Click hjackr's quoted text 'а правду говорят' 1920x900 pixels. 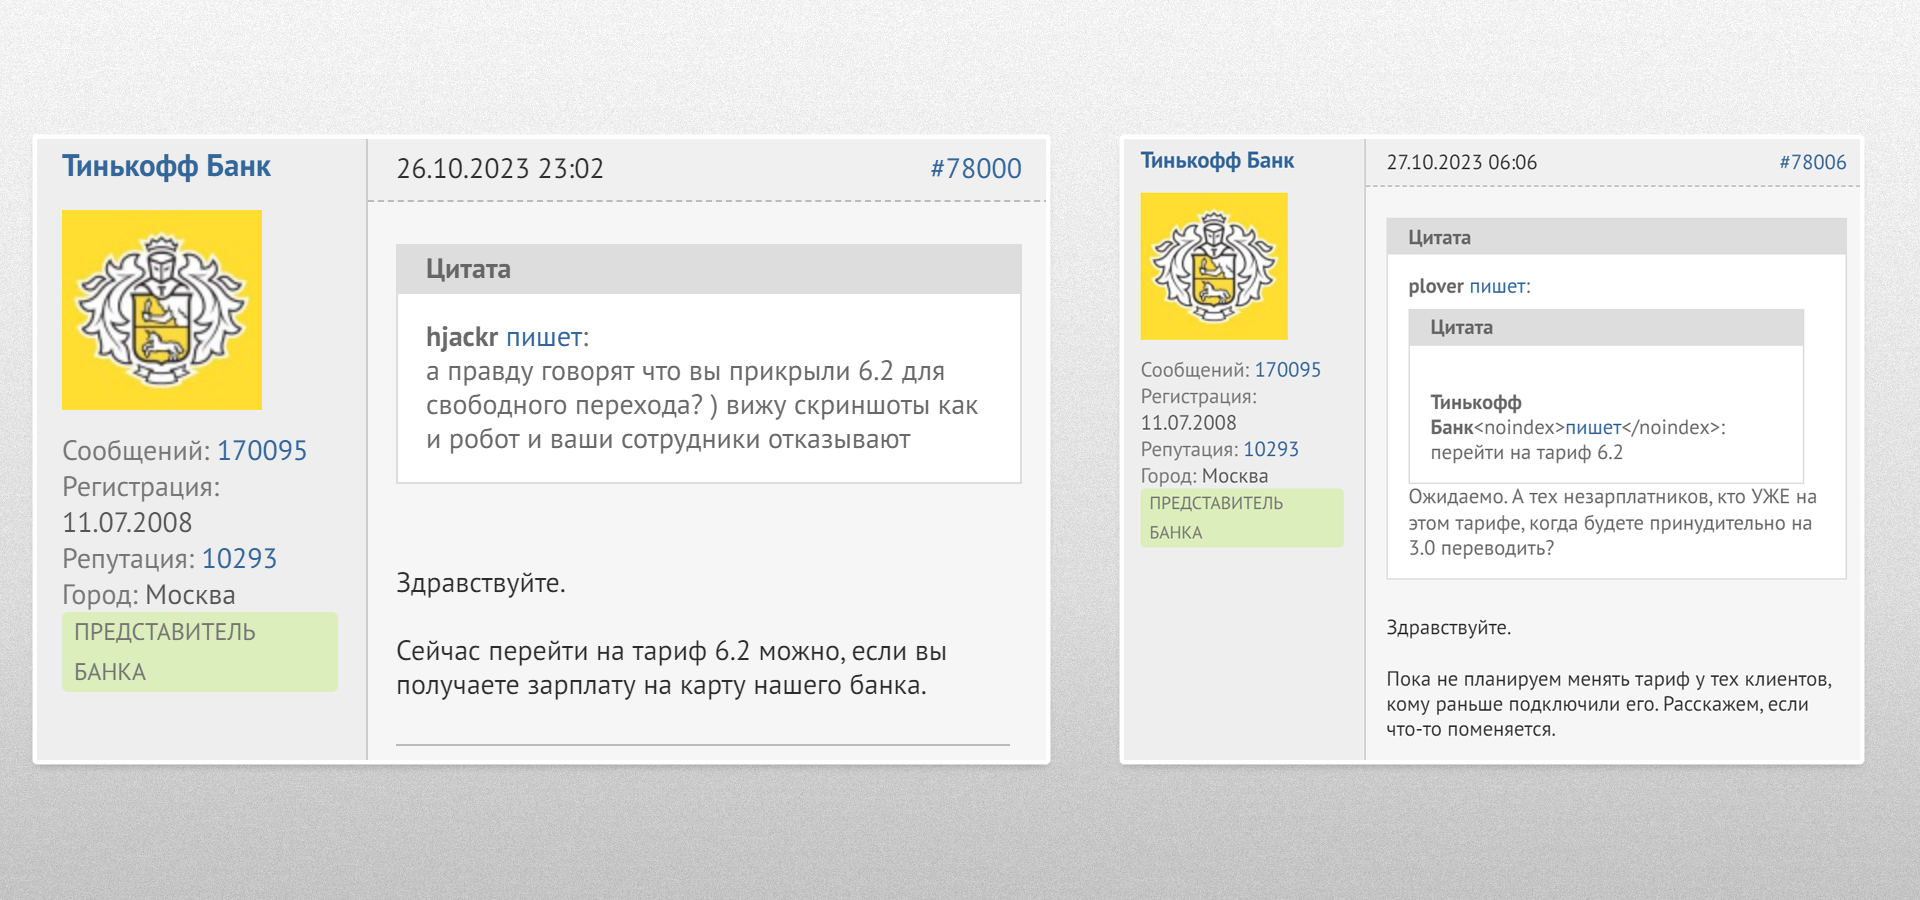702,405
